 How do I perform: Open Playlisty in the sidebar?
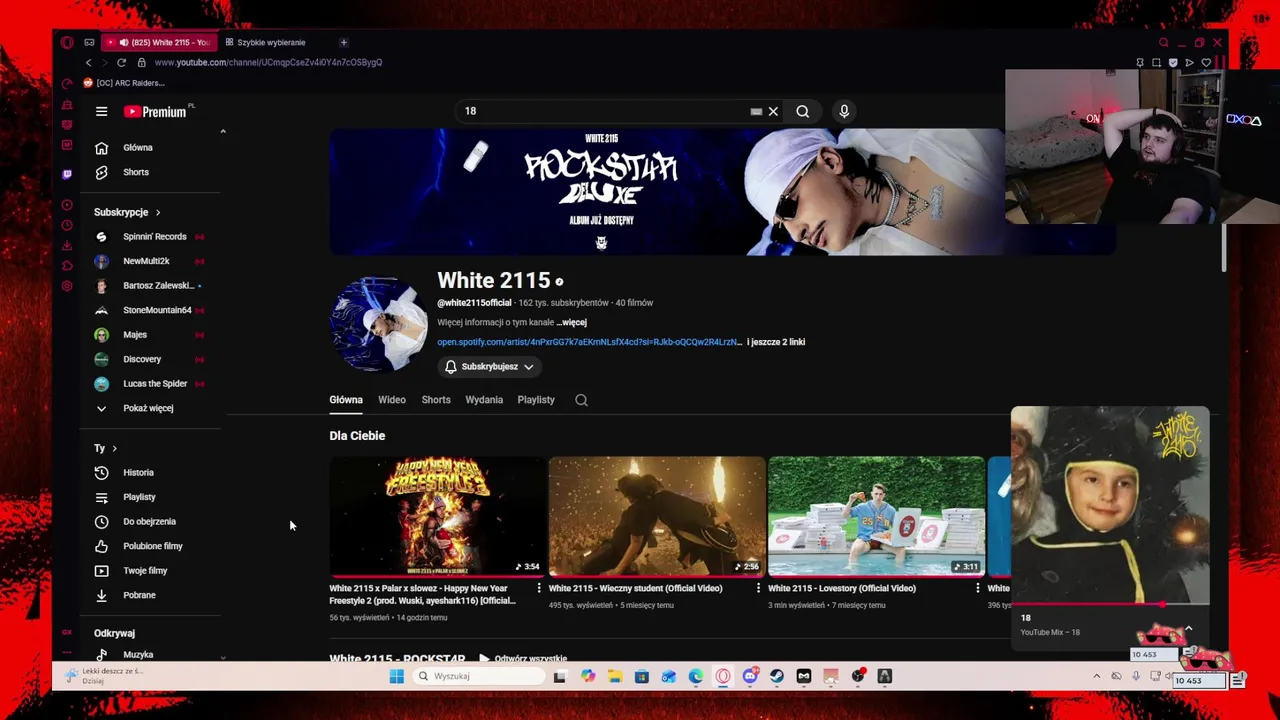point(138,497)
